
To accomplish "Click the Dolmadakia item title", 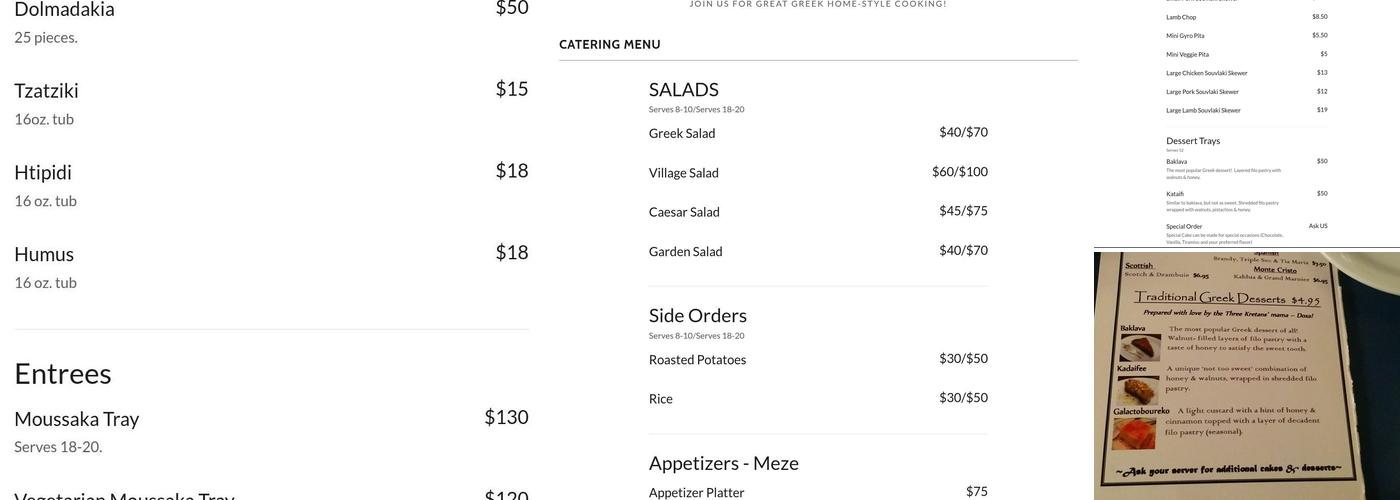I will pyautogui.click(x=65, y=10).
